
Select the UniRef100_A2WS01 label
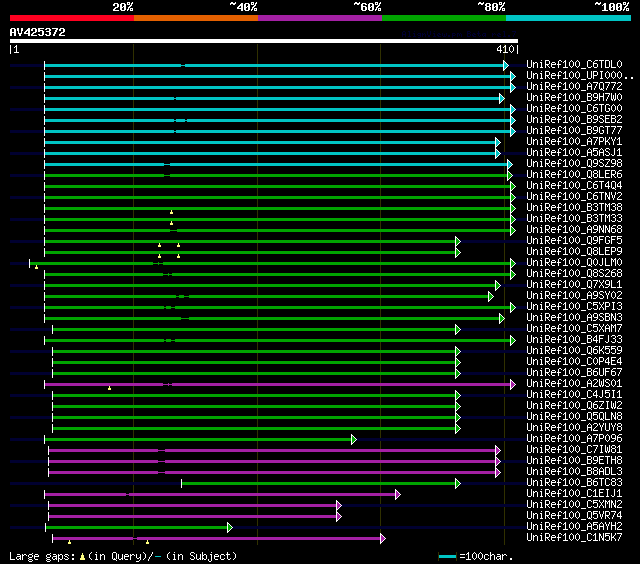[574, 384]
